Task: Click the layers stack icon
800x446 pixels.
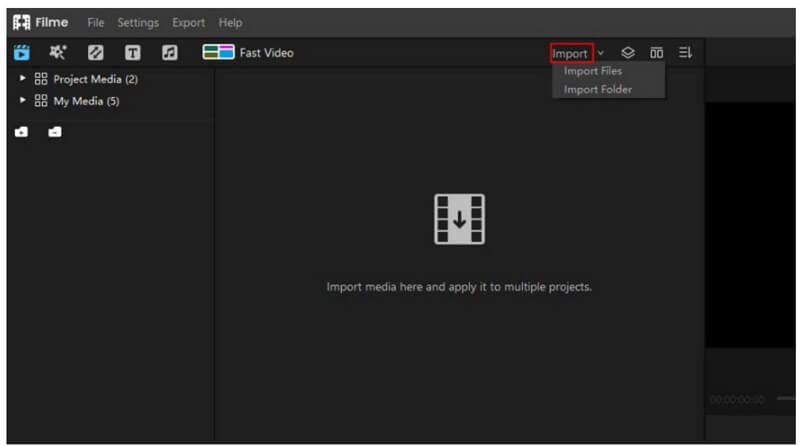Action: coord(628,53)
